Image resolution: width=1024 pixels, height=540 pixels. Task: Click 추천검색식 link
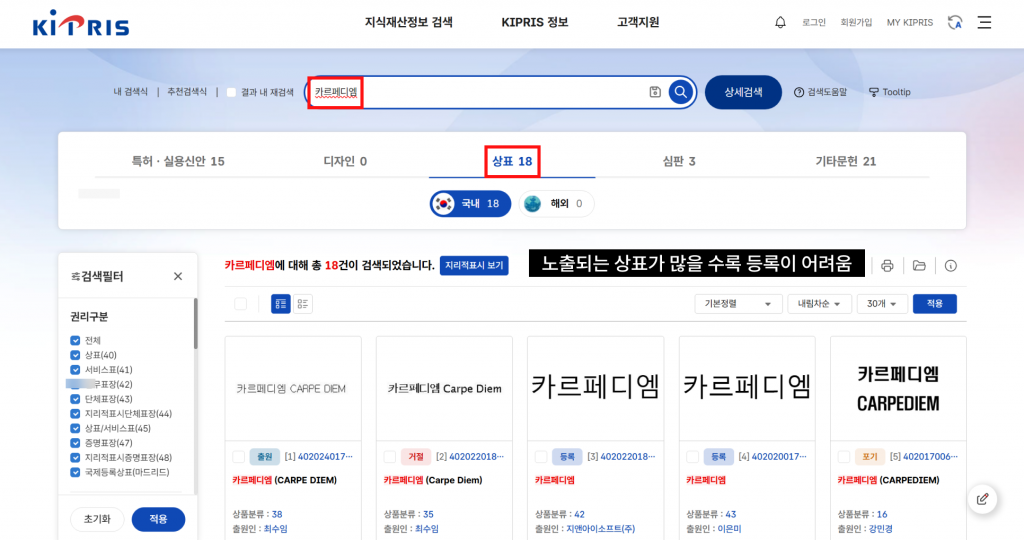click(187, 92)
